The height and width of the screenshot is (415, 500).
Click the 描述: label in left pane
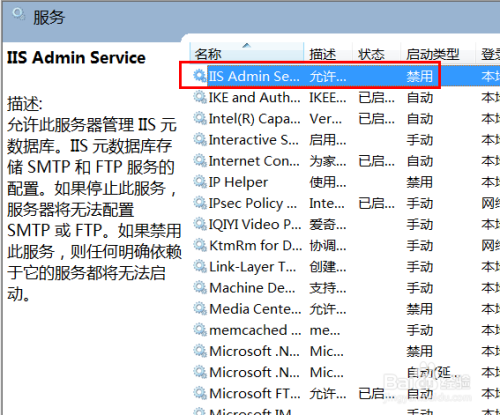pos(25,103)
